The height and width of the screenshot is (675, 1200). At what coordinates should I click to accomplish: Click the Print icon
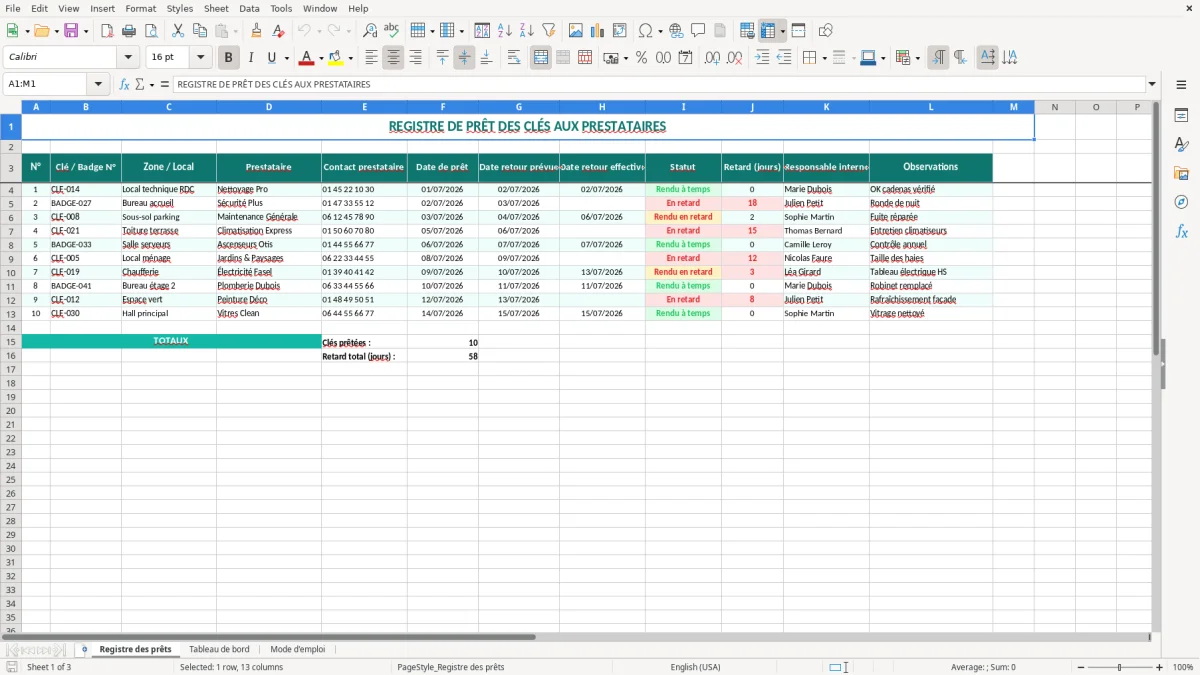point(129,31)
